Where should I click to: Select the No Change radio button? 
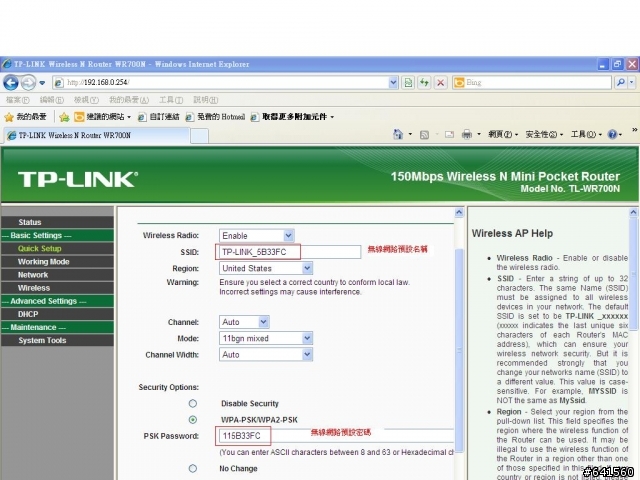click(193, 469)
